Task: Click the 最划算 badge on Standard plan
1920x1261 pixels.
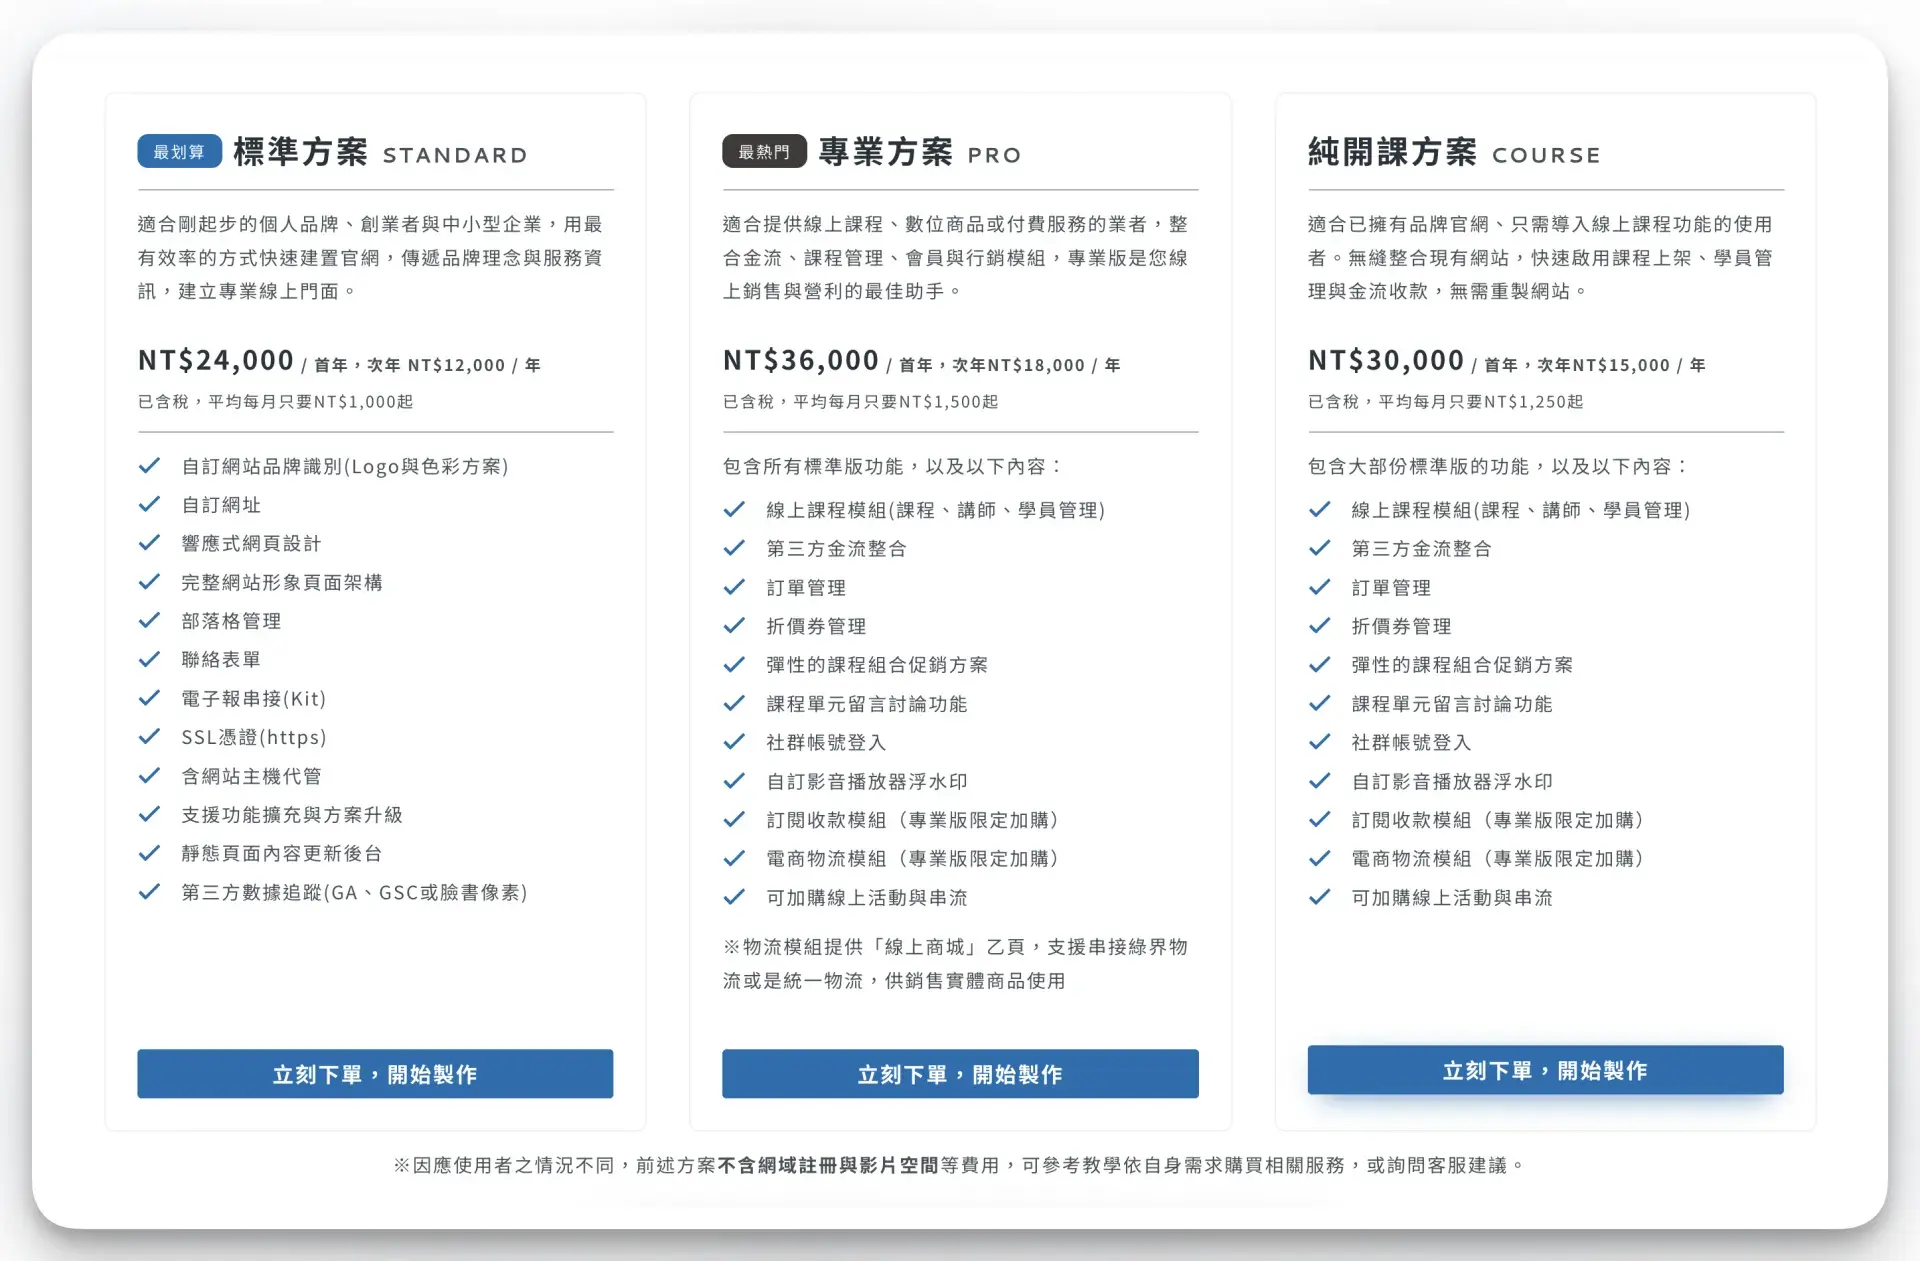Action: pos(179,151)
